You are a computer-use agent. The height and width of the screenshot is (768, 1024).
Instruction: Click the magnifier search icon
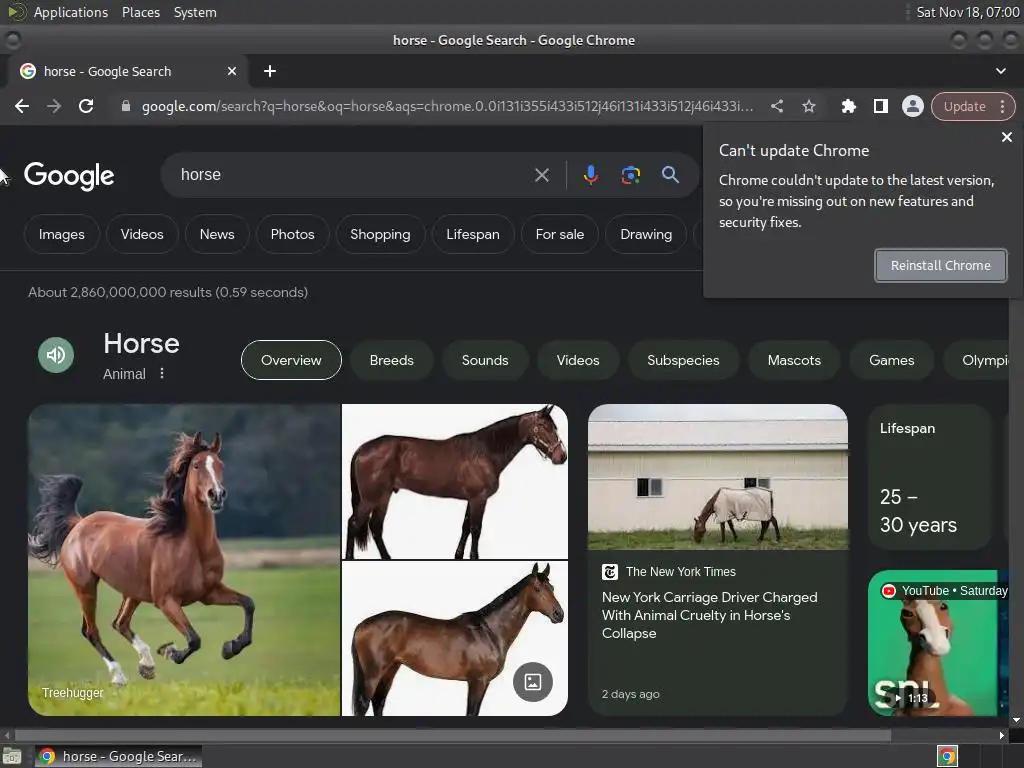pos(670,174)
